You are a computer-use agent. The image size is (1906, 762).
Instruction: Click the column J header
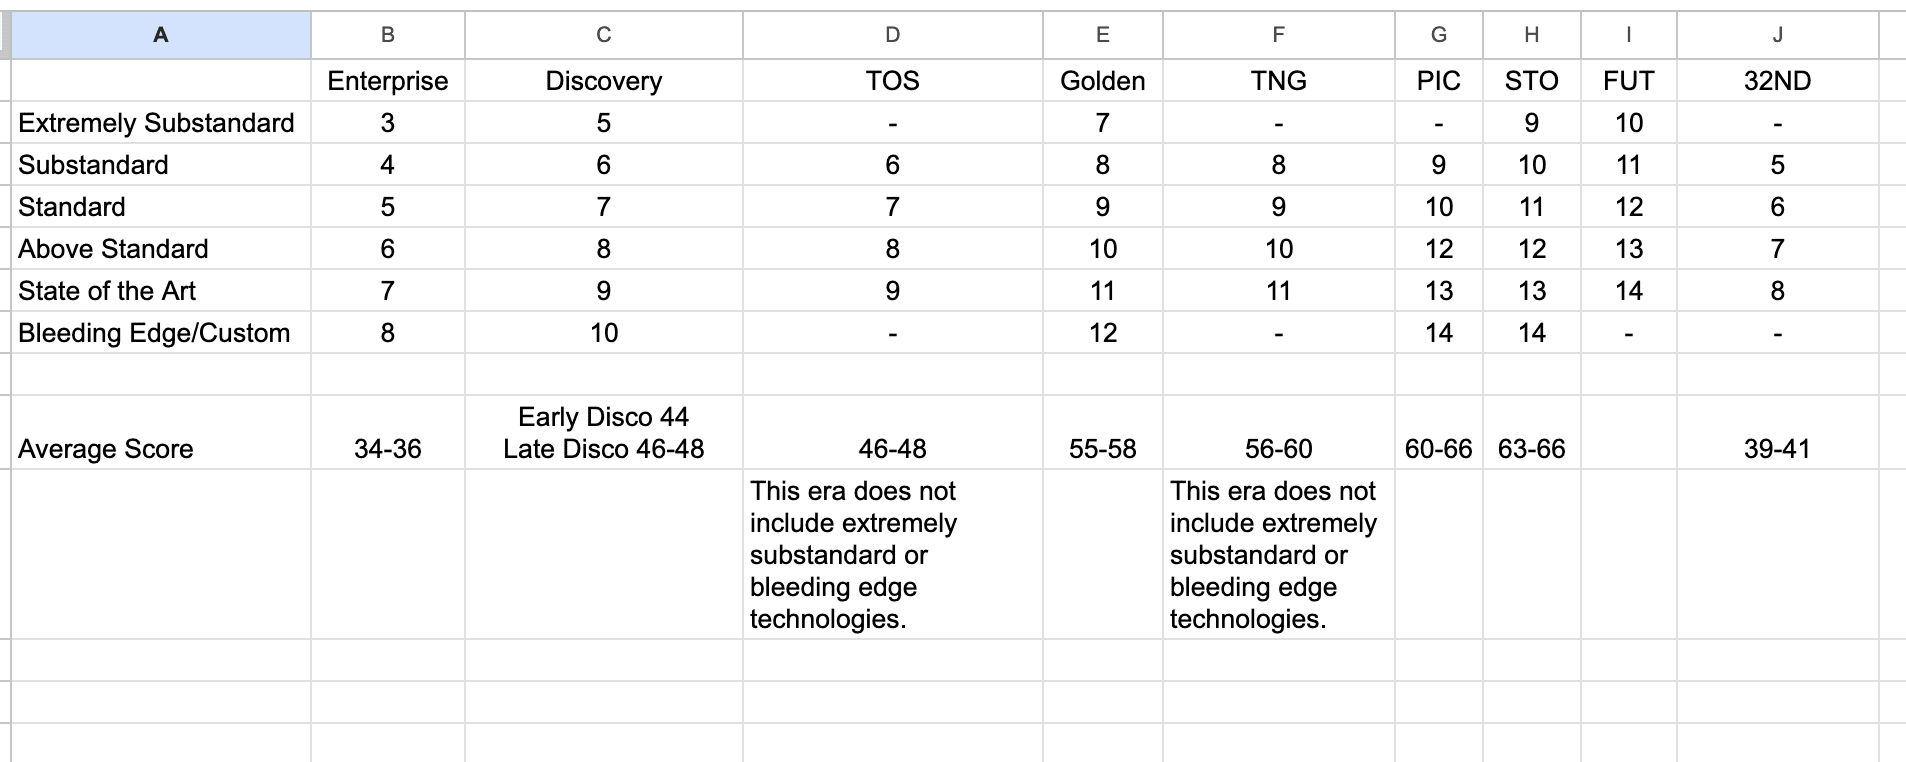coord(1777,35)
